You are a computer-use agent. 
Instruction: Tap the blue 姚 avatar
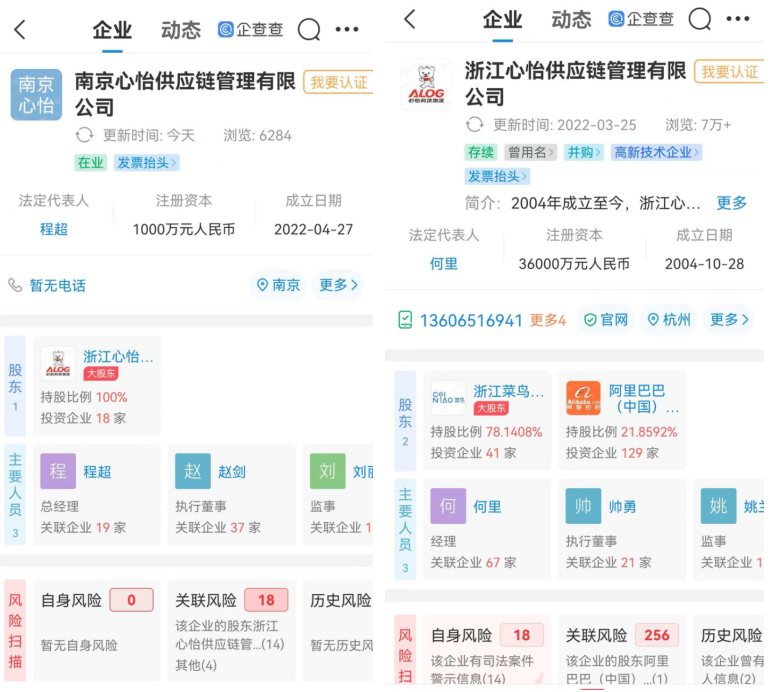click(718, 506)
